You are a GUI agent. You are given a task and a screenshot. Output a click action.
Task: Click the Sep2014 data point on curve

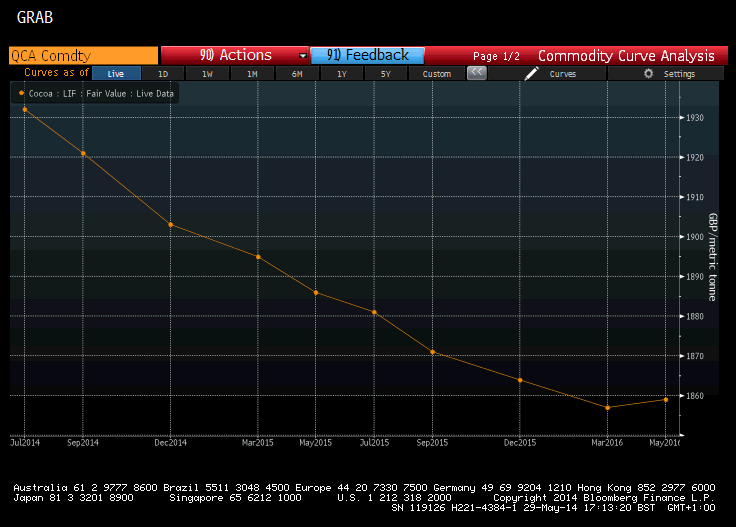pyautogui.click(x=83, y=153)
